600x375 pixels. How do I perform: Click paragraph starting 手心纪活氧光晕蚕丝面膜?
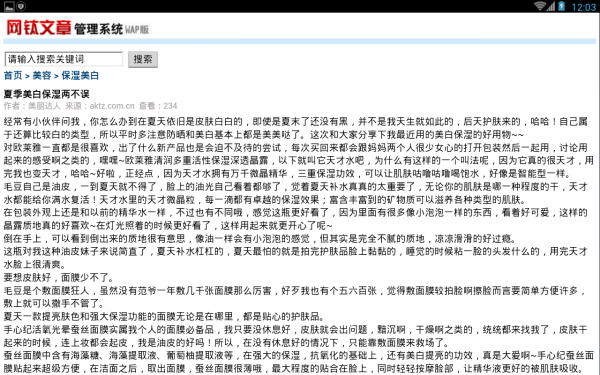click(296, 336)
